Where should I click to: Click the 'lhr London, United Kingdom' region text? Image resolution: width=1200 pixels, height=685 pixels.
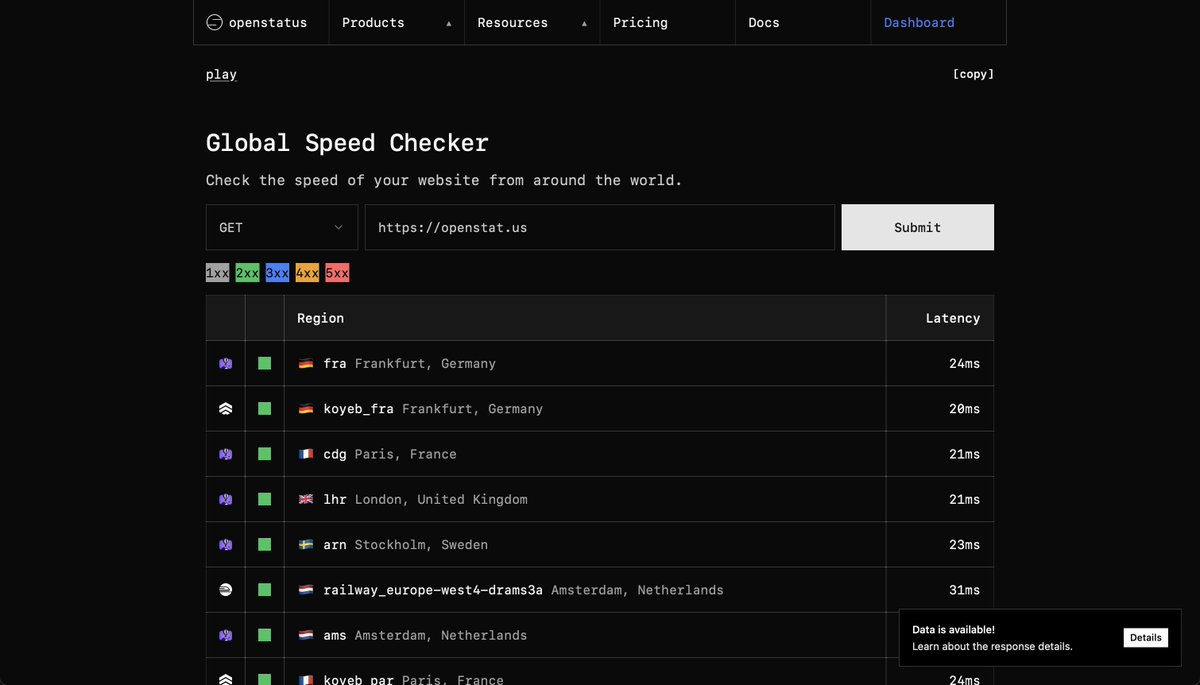[x=425, y=499]
